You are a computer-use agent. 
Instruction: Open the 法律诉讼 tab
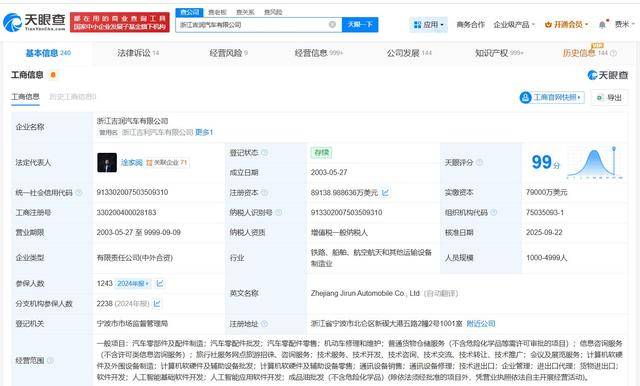point(138,53)
